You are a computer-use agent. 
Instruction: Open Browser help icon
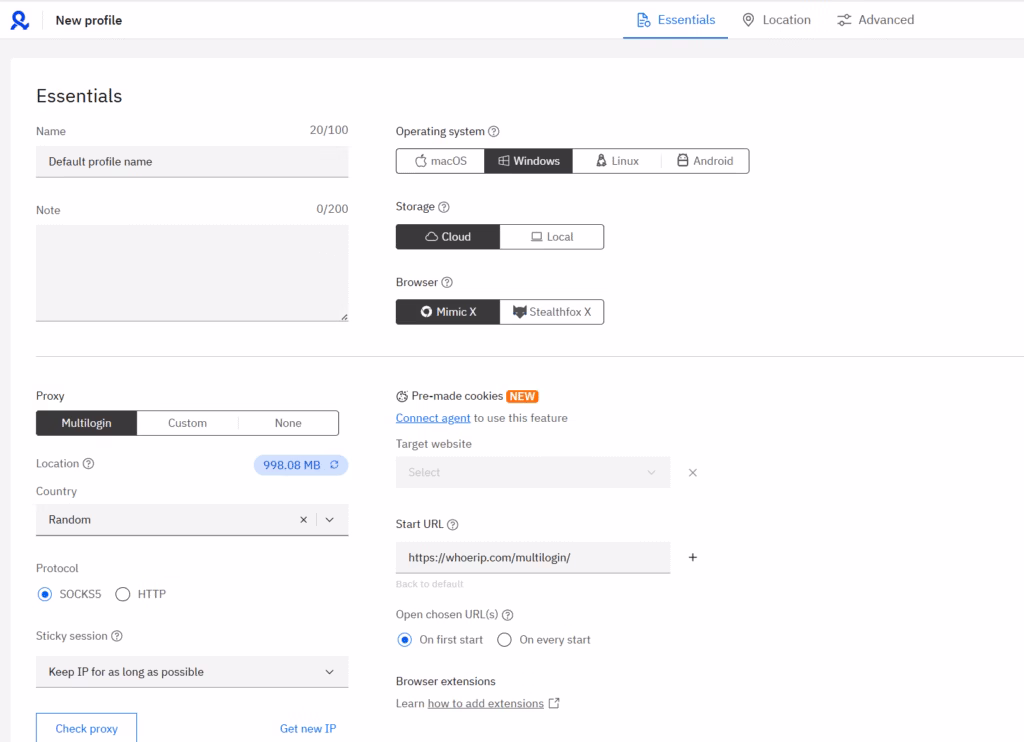447,282
